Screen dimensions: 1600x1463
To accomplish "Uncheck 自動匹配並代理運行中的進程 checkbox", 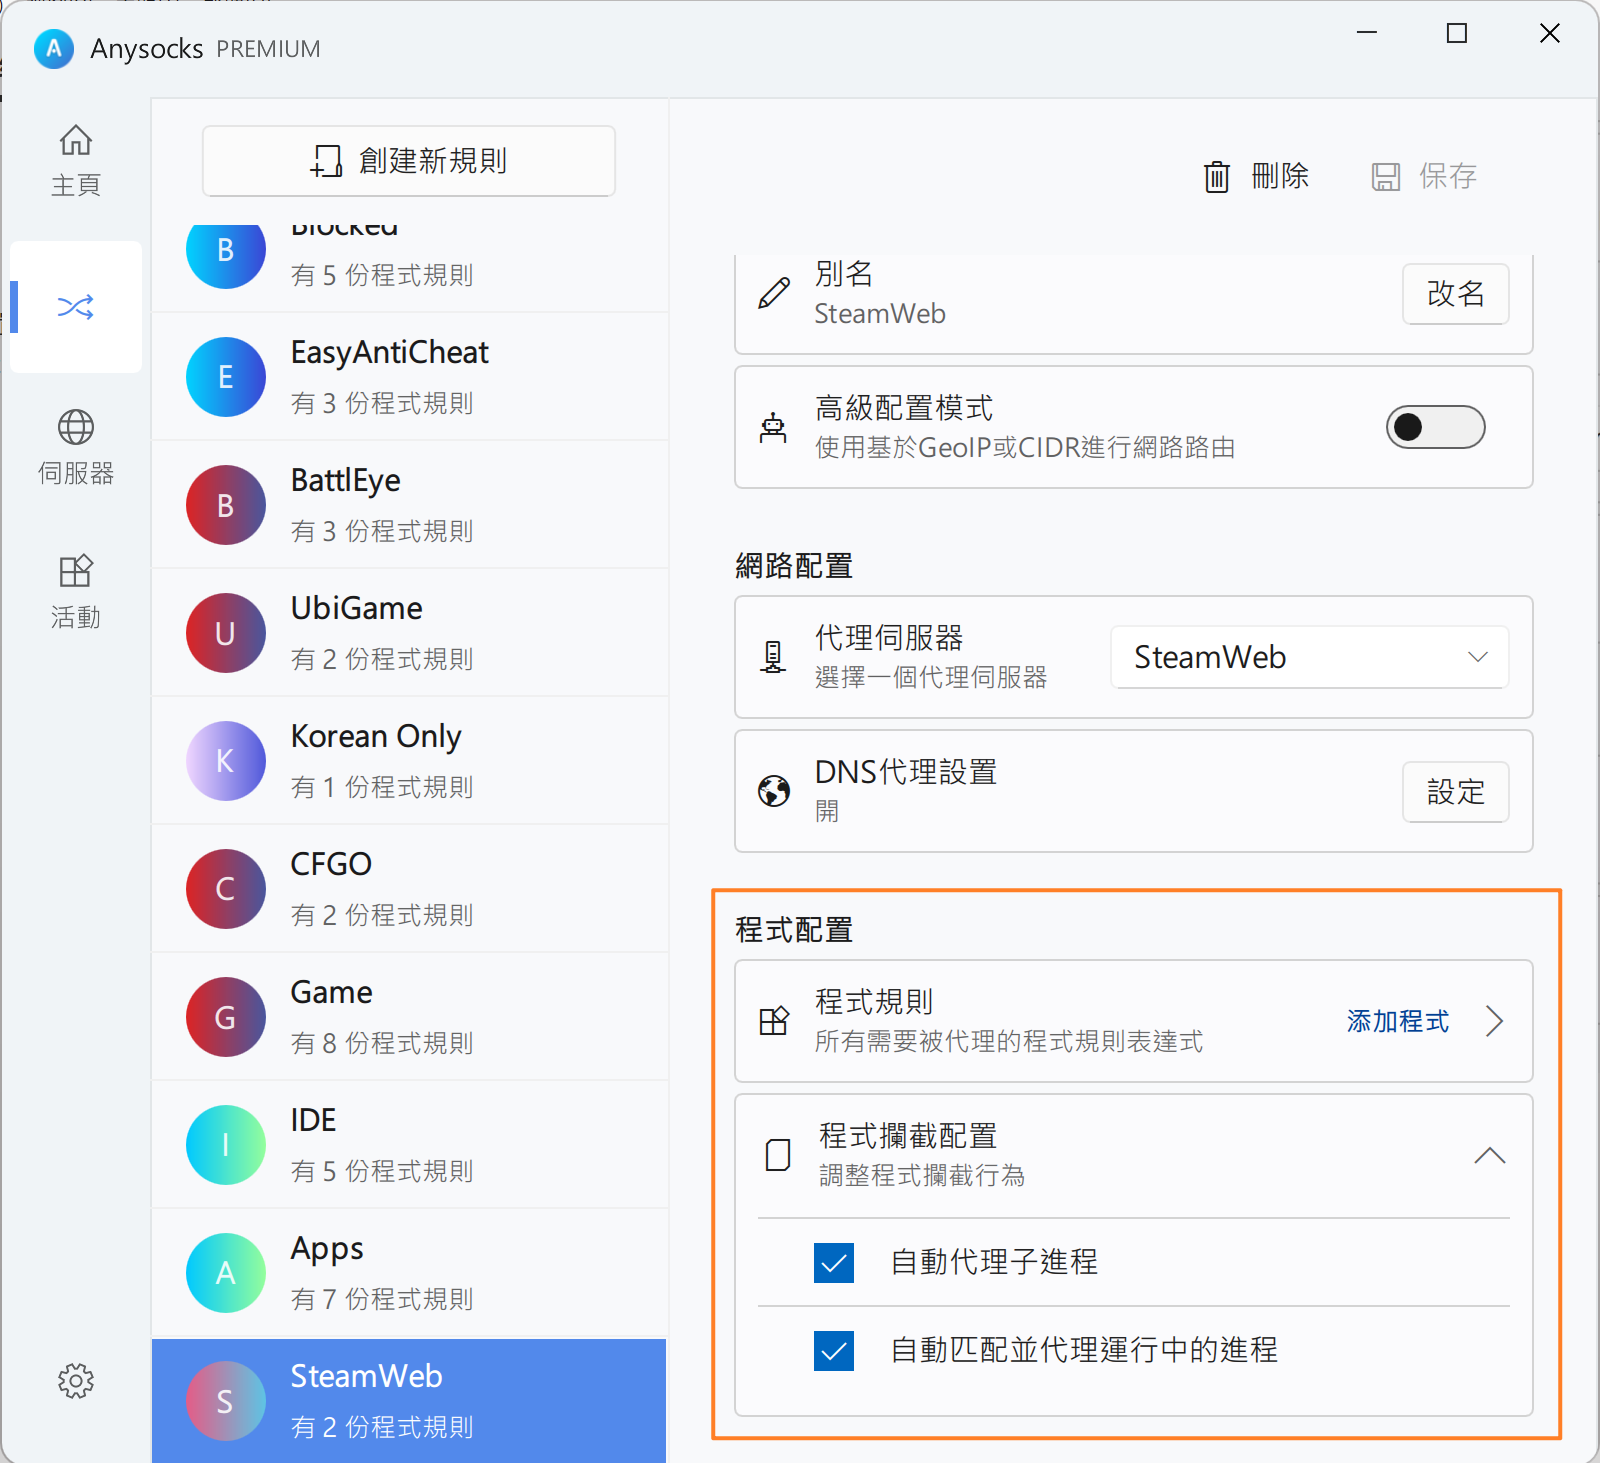I will (834, 1351).
